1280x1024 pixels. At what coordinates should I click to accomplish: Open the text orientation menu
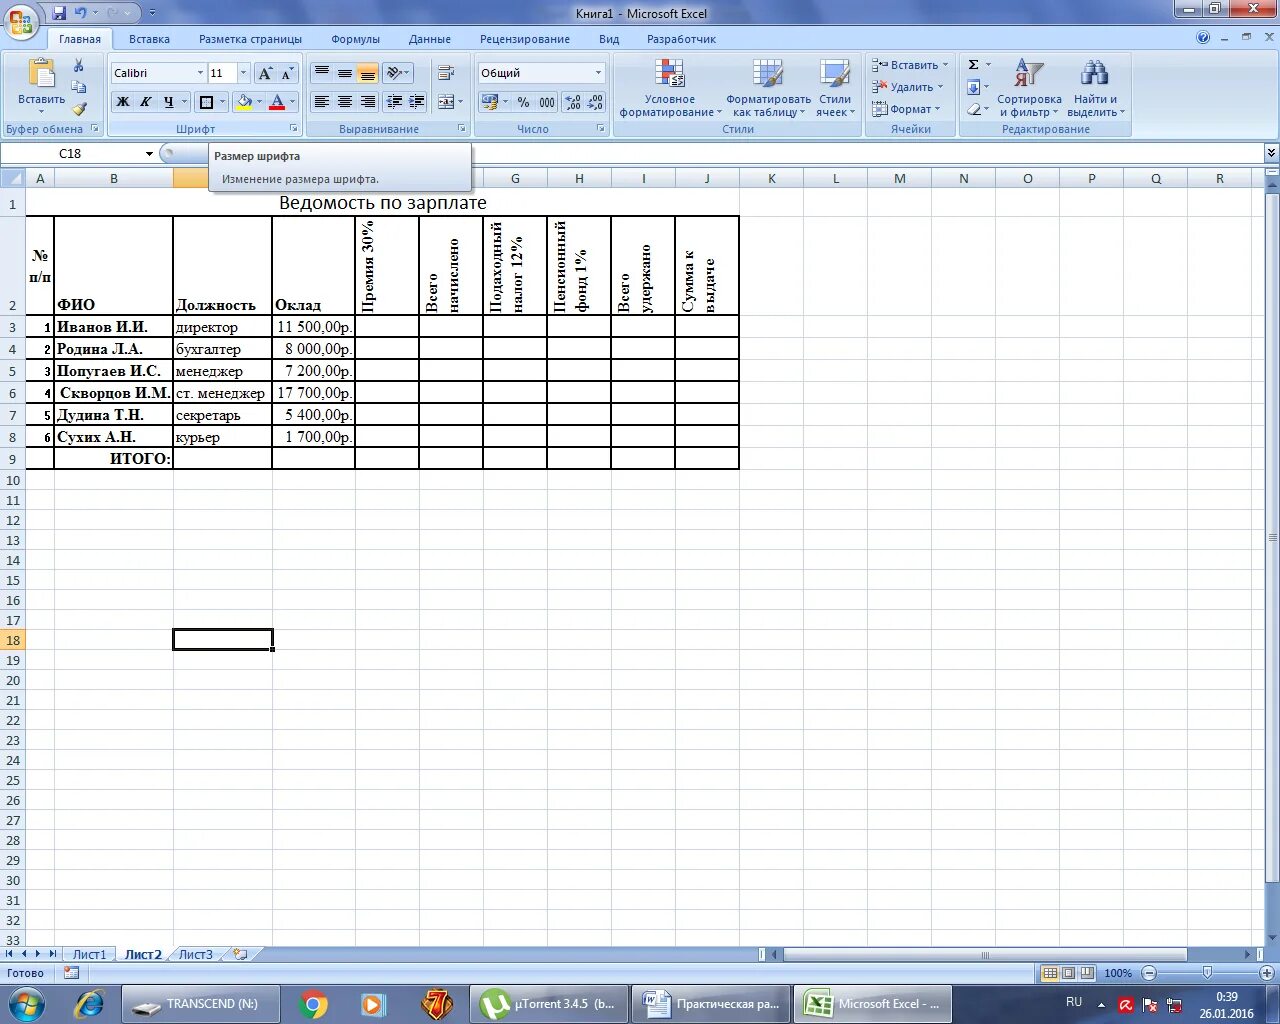(398, 73)
